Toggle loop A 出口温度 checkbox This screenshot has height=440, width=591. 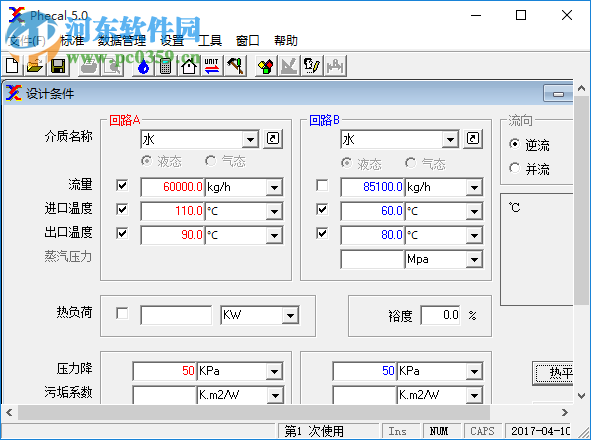pyautogui.click(x=122, y=233)
